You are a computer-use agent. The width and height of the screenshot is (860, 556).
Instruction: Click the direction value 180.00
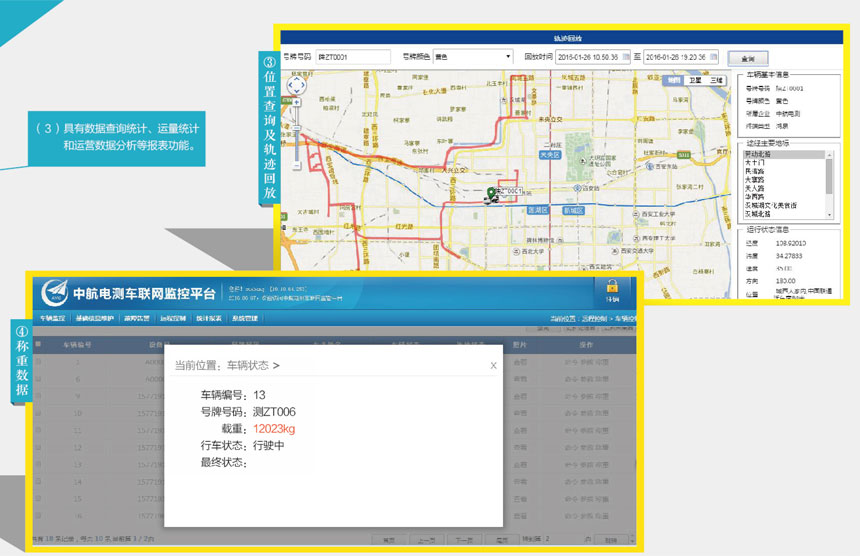point(785,281)
